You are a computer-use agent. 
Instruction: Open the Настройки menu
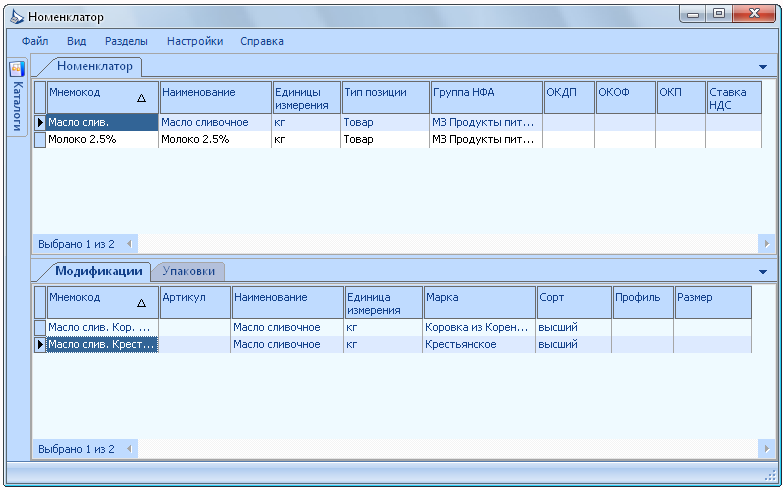pyautogui.click(x=195, y=41)
